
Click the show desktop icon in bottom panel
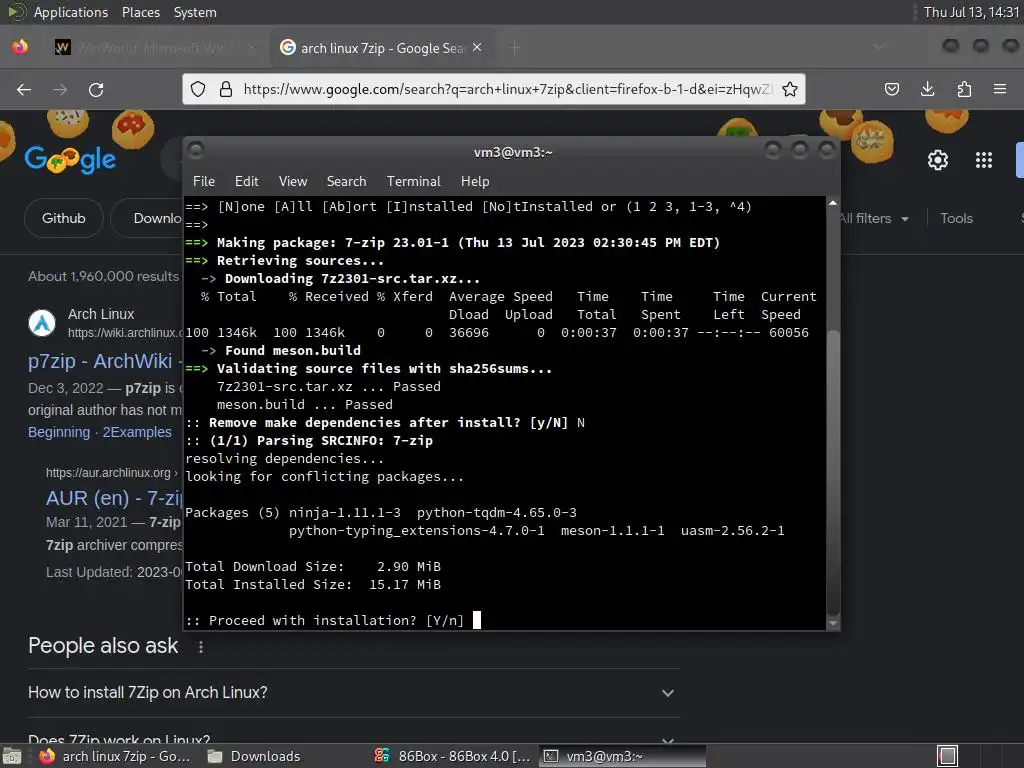click(x=12, y=756)
